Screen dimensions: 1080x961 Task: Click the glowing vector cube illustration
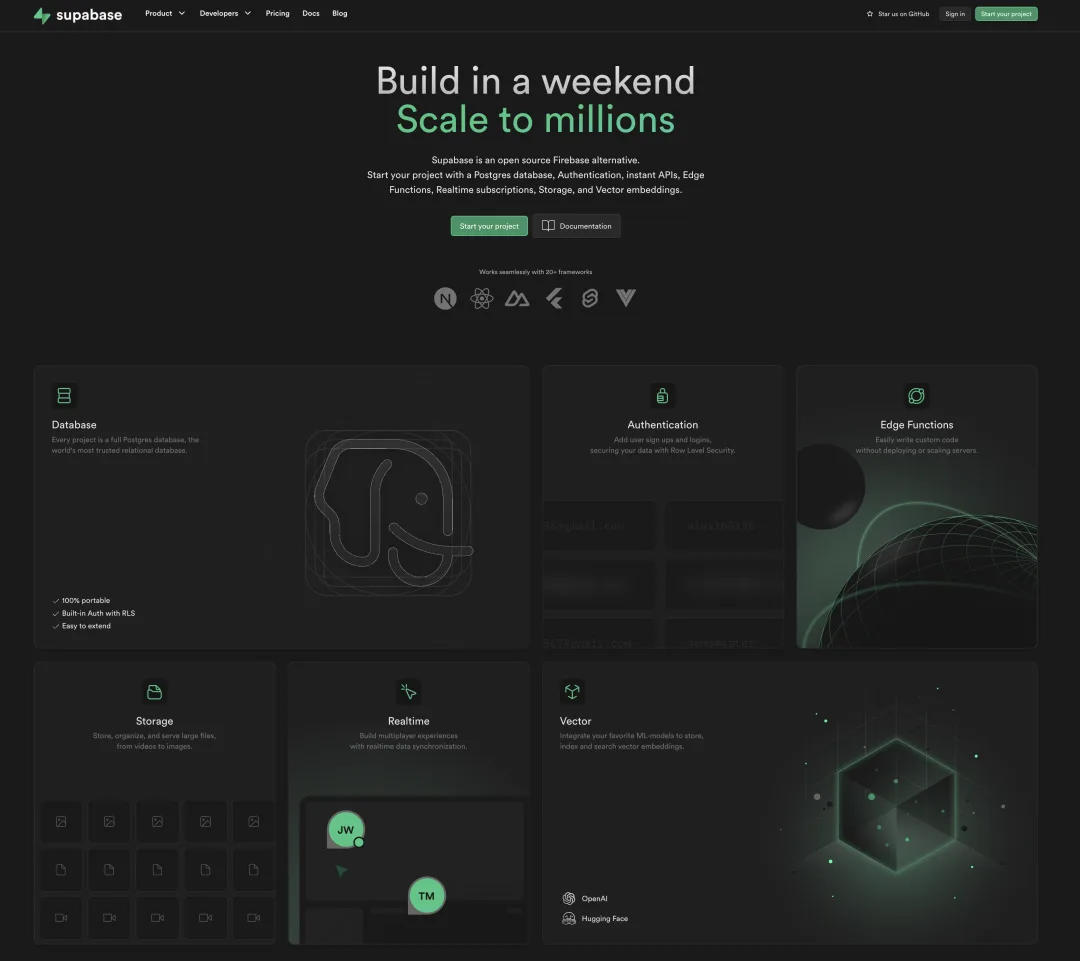click(x=896, y=806)
